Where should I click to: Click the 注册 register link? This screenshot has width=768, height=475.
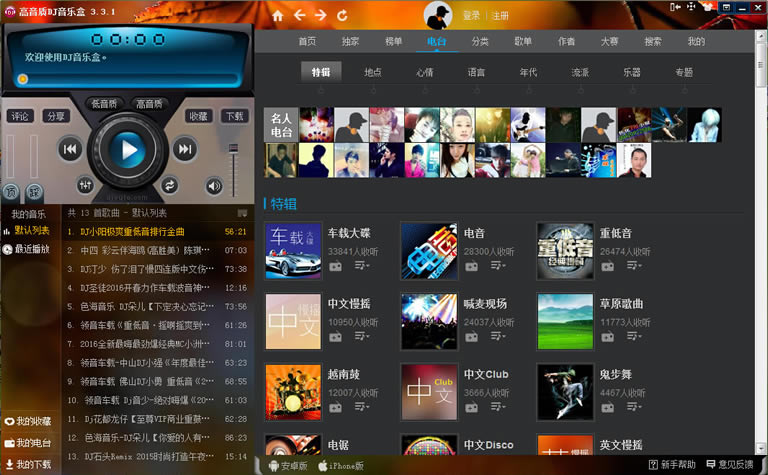(500, 16)
